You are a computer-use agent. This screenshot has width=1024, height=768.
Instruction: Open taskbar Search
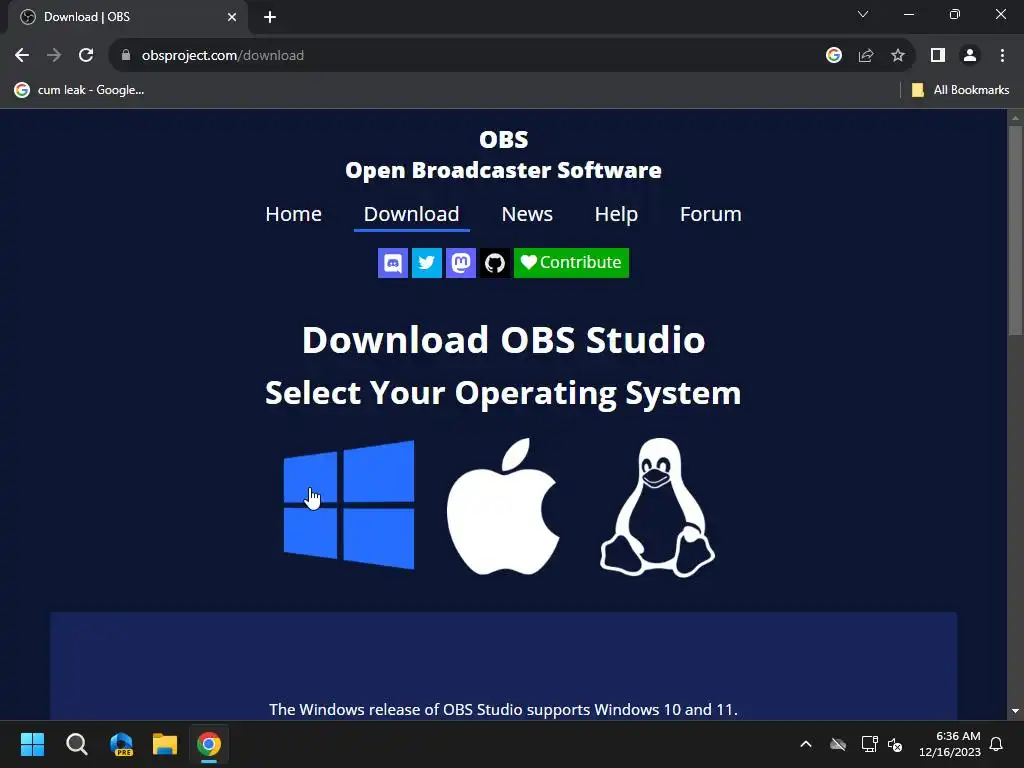pos(76,744)
